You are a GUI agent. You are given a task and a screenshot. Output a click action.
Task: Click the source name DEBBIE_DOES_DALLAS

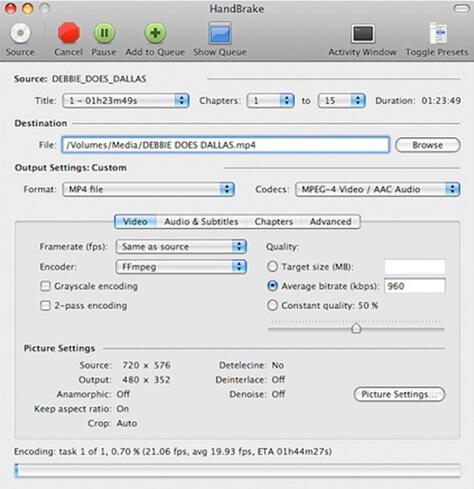(99, 79)
